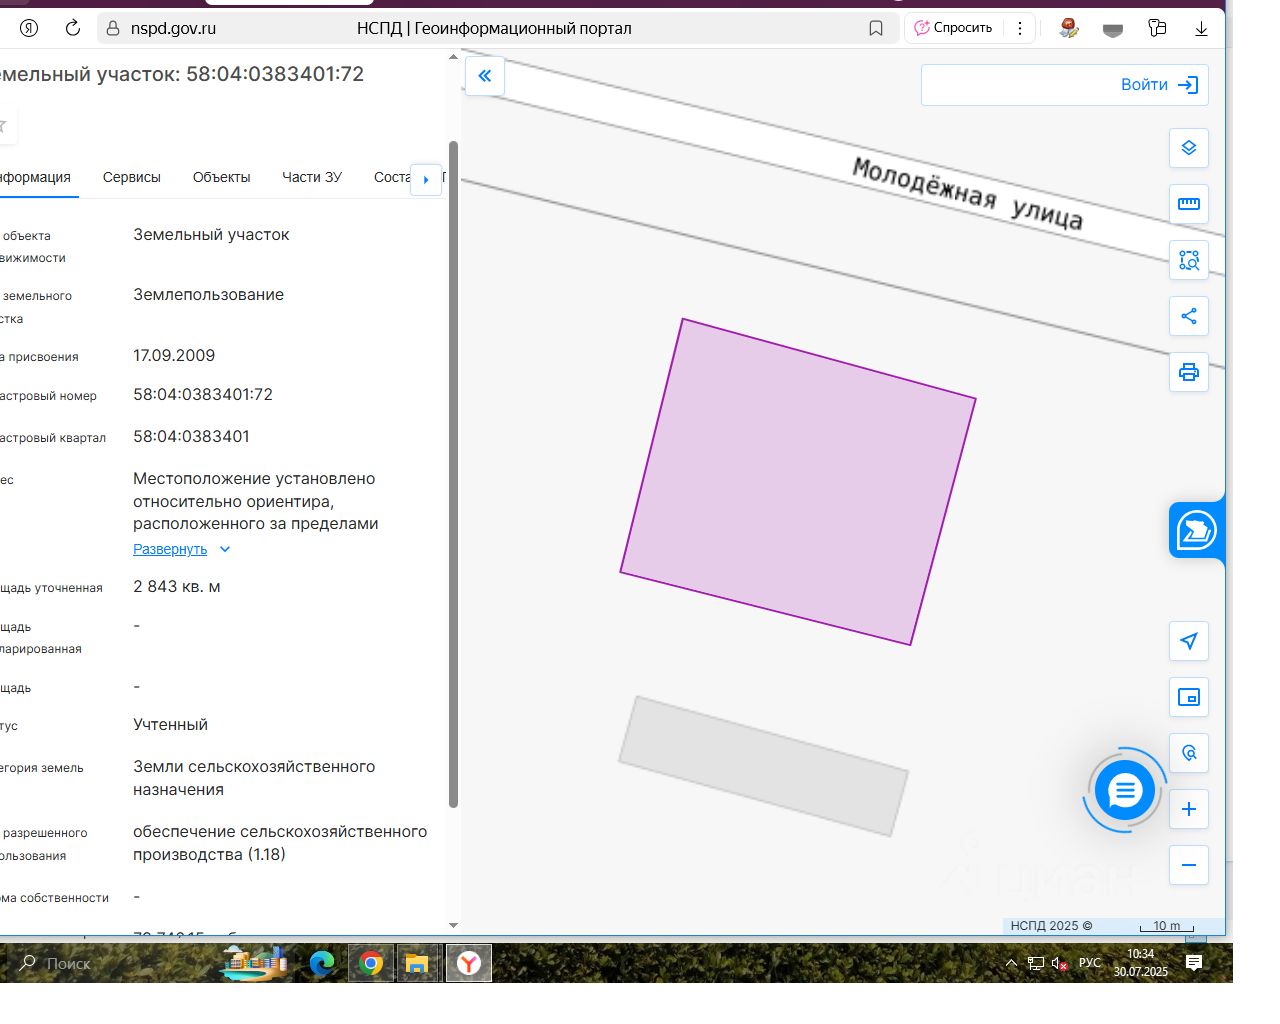Switch input language РУС in tray

pyautogui.click(x=1089, y=964)
